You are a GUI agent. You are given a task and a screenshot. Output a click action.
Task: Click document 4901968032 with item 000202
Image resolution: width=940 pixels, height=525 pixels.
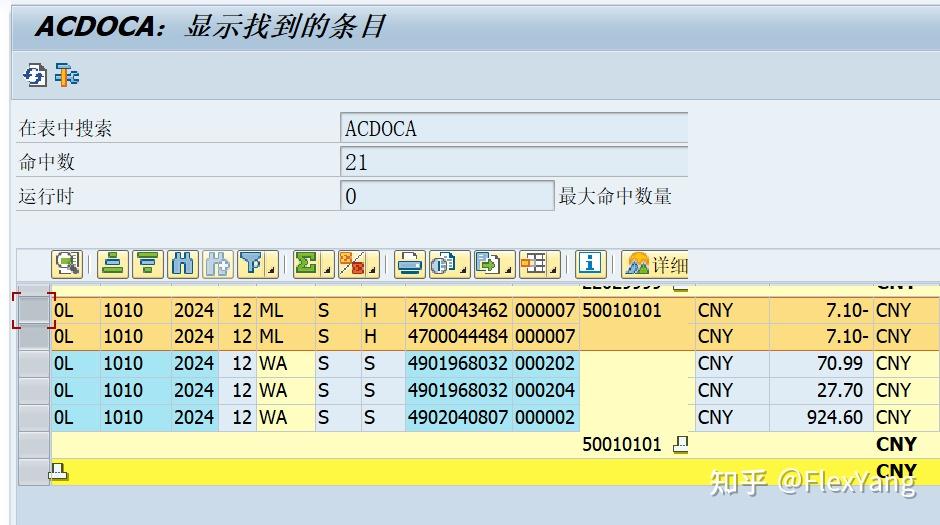click(x=457, y=364)
